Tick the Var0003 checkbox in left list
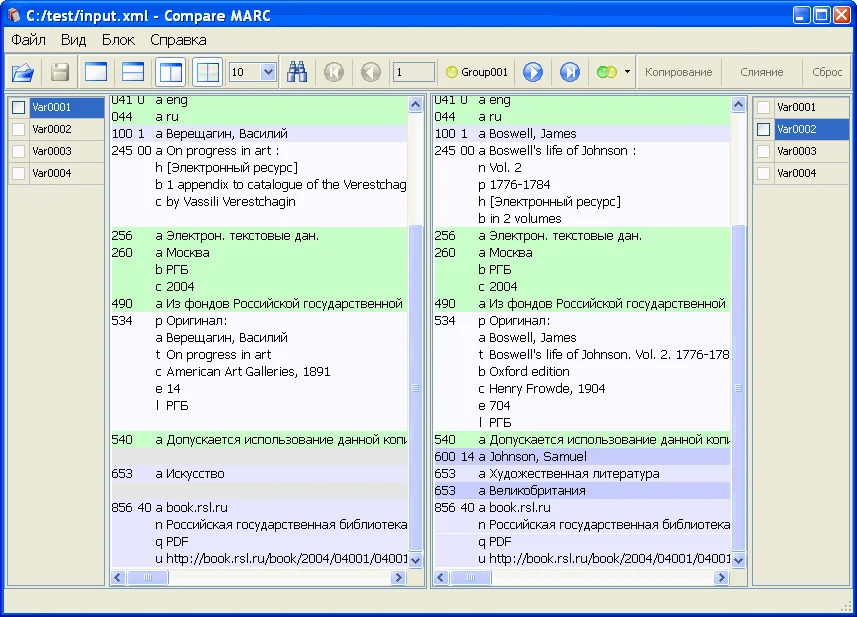Viewport: 857px width, 617px height. coord(19,152)
